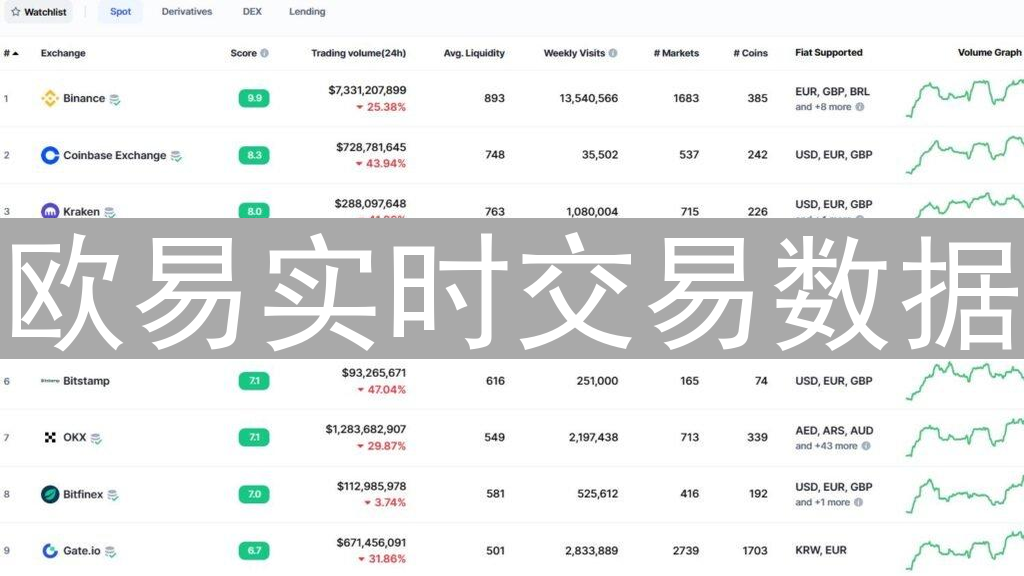Switch to the Derivatives tab

187,12
